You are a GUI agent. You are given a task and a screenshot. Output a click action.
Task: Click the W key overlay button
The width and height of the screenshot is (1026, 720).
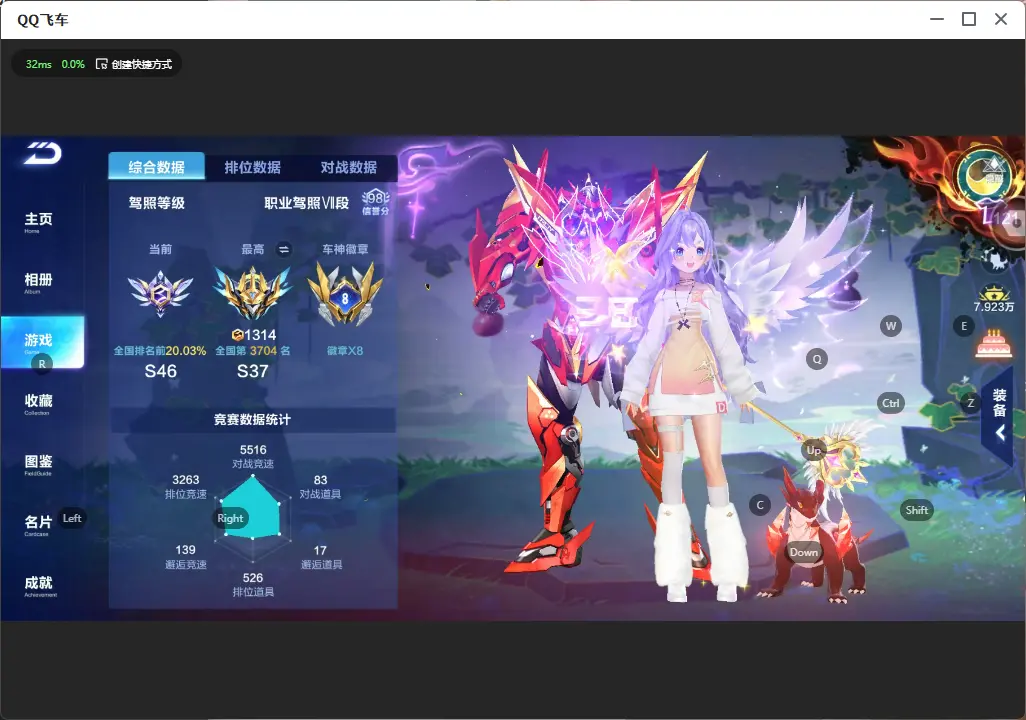pos(891,326)
